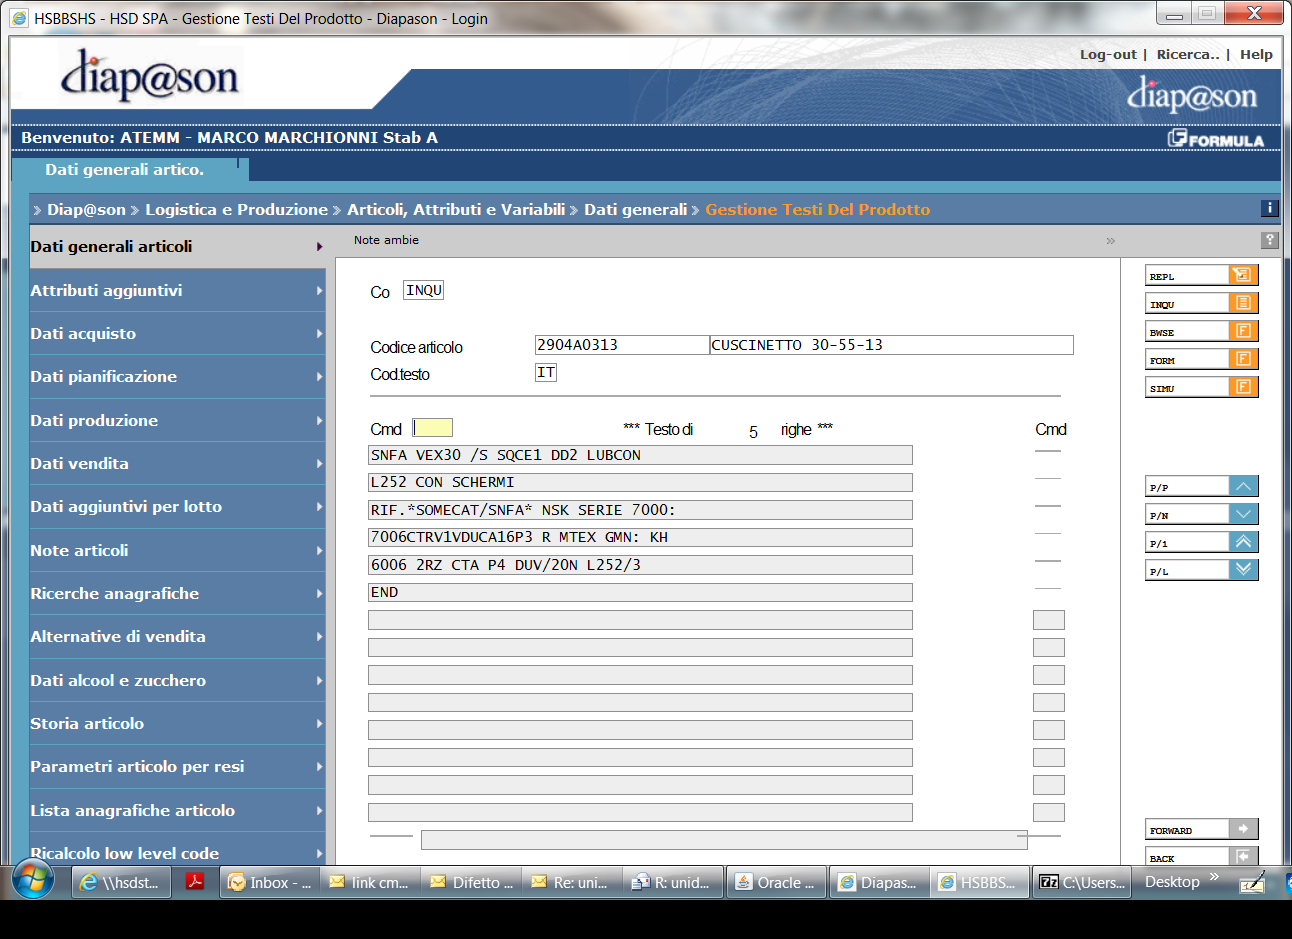The width and height of the screenshot is (1292, 939).
Task: Click the Diap@son breadcrumb link
Action: (x=86, y=209)
